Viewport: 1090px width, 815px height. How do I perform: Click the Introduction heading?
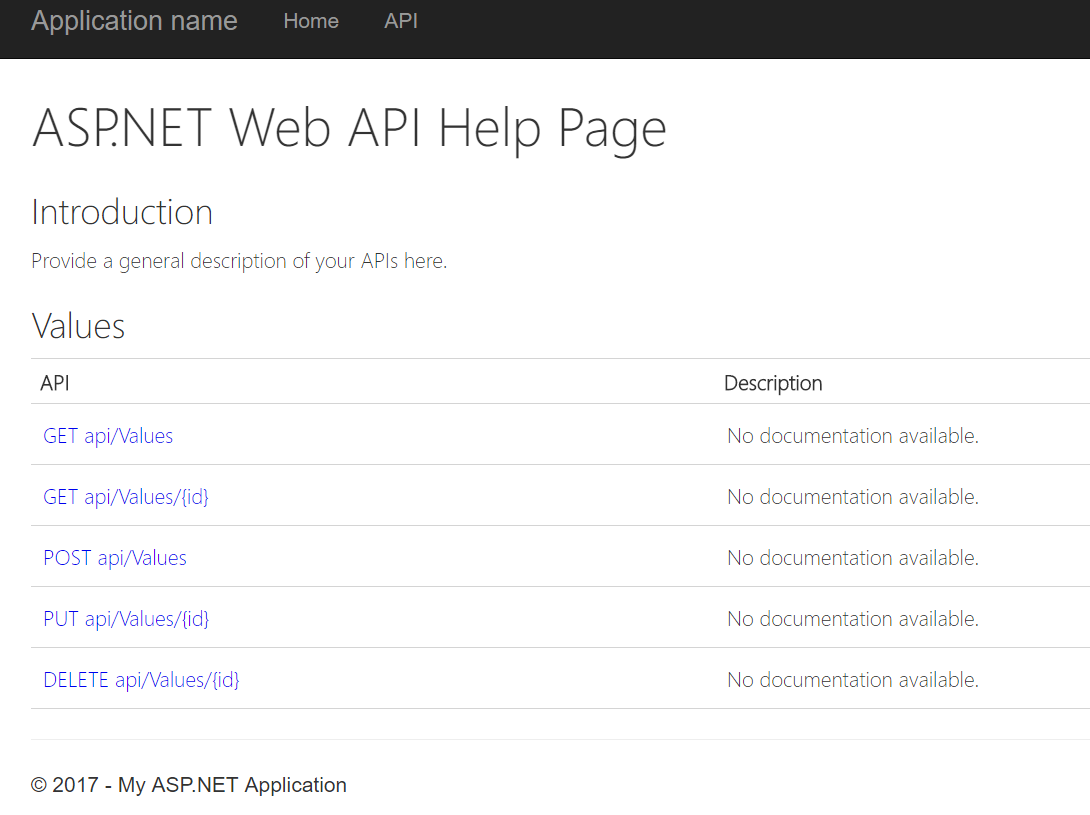(x=122, y=212)
